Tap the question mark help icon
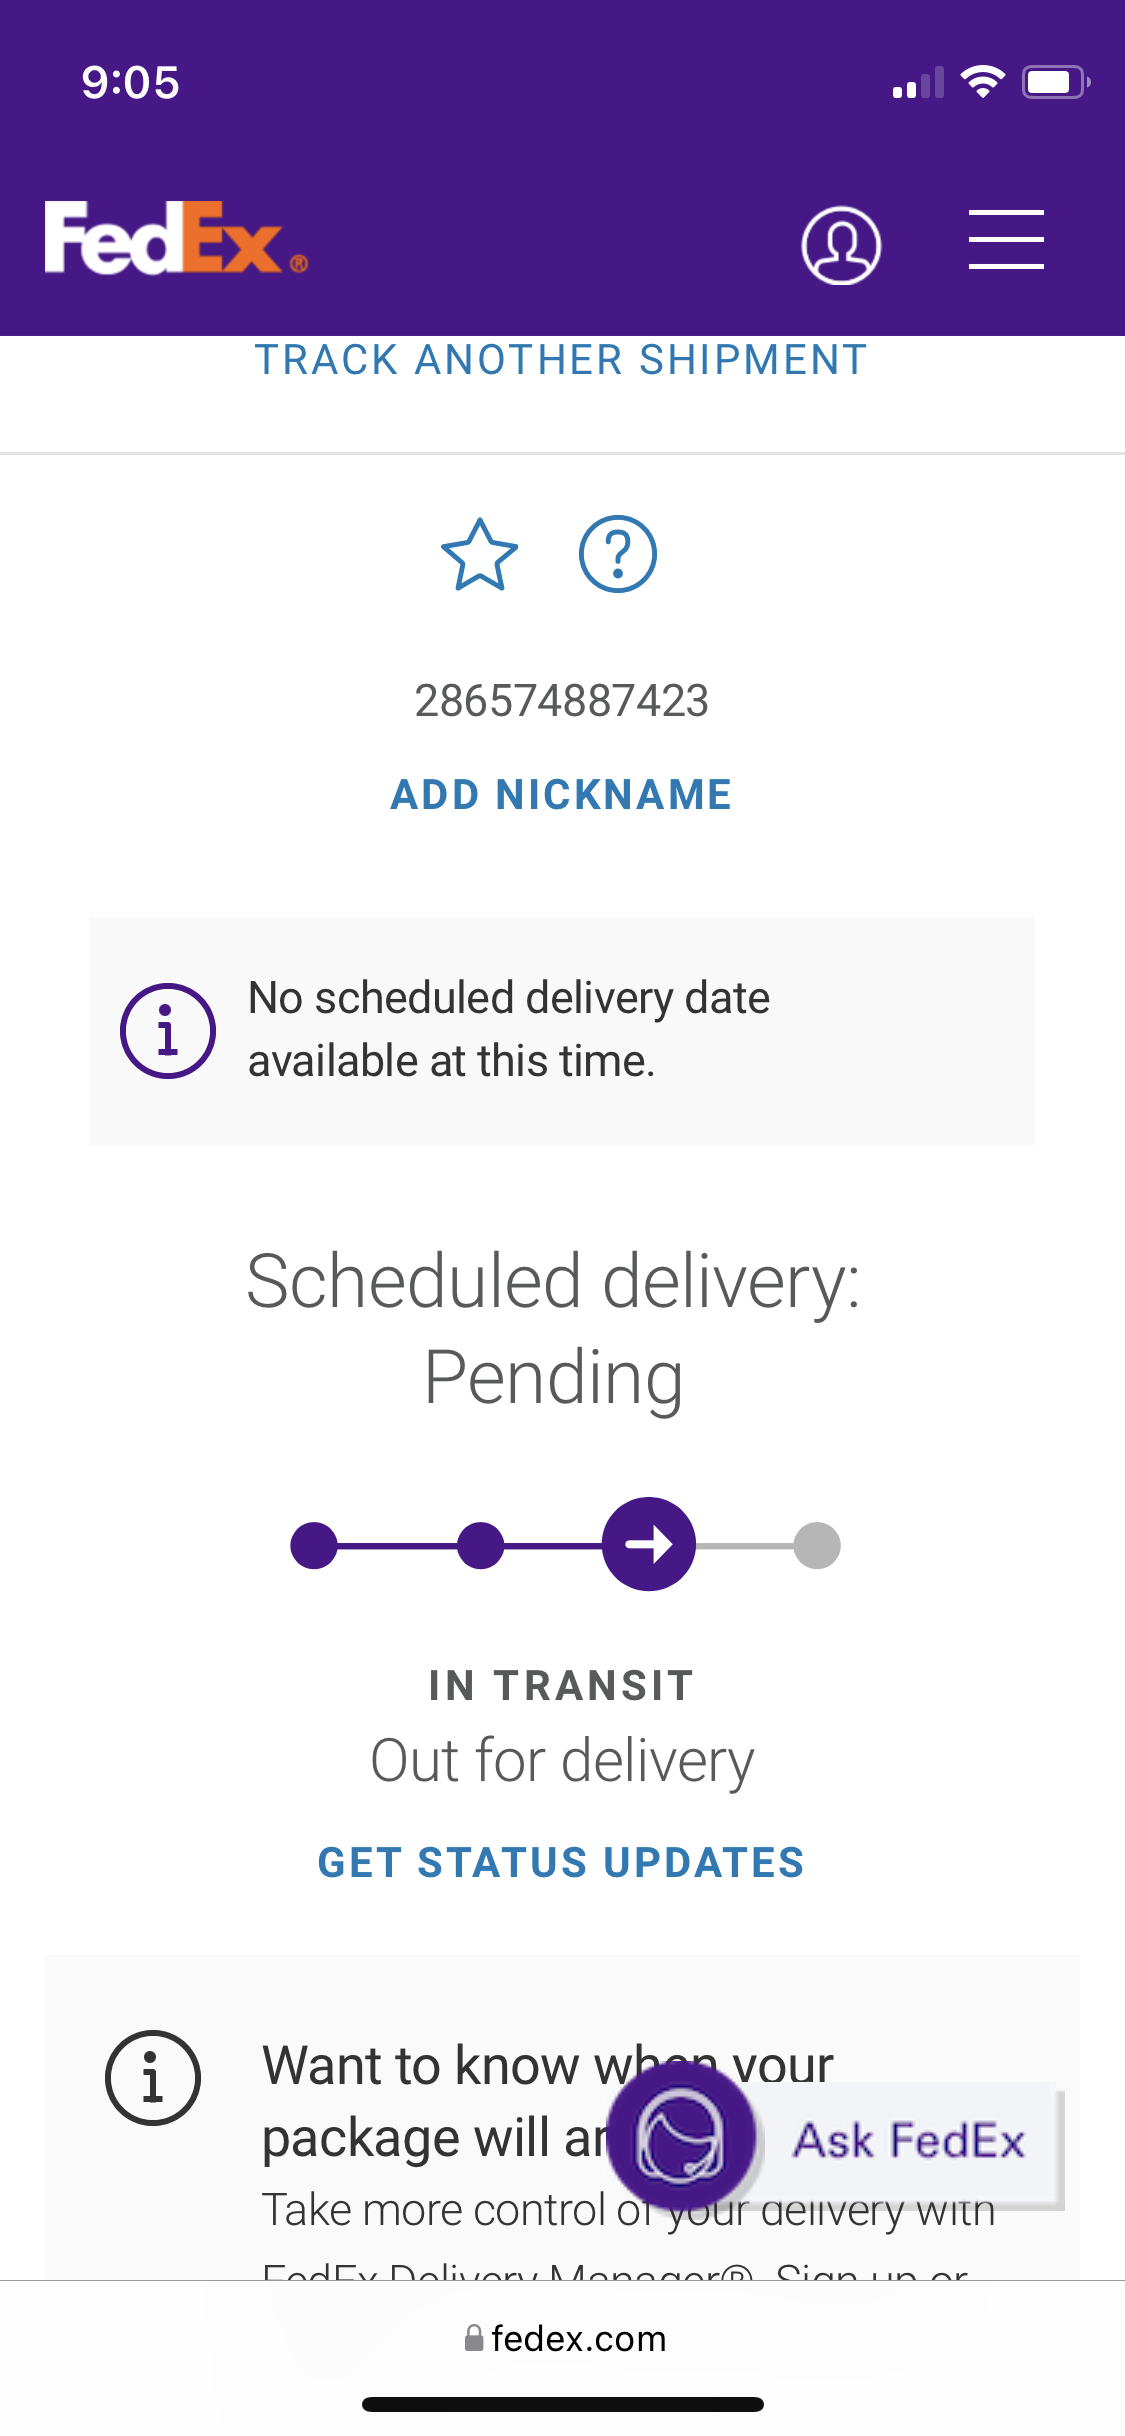The width and height of the screenshot is (1125, 2436). click(x=617, y=554)
